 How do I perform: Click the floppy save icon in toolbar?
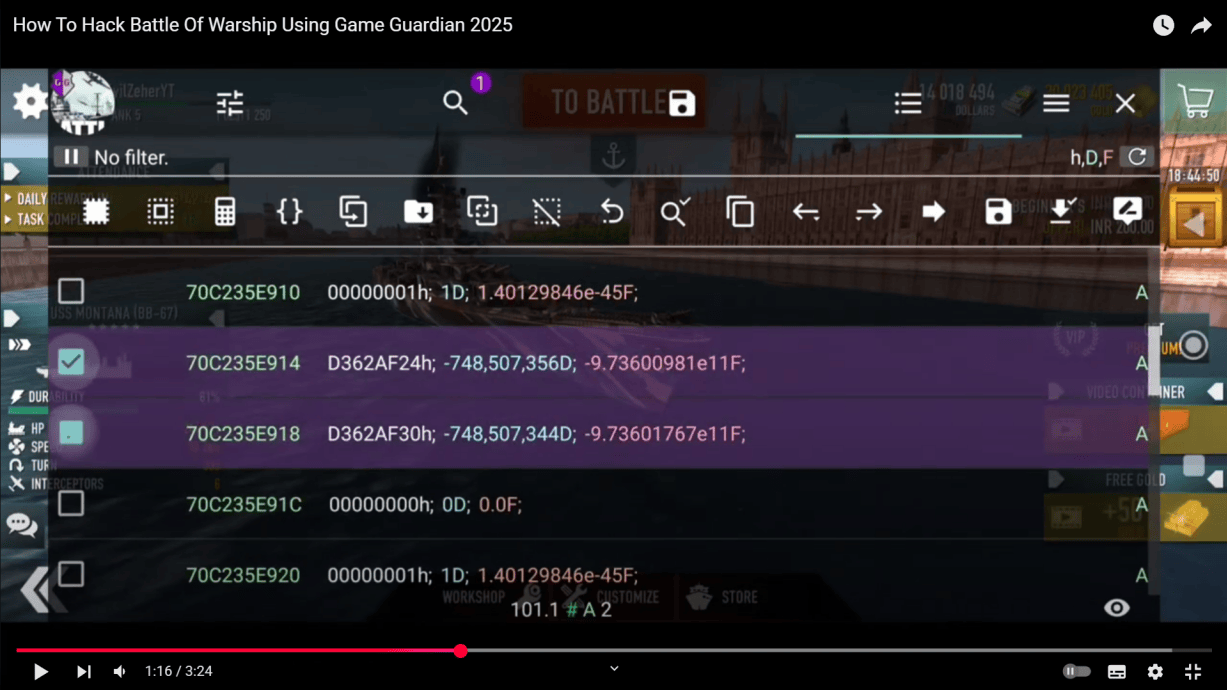pyautogui.click(x=998, y=212)
